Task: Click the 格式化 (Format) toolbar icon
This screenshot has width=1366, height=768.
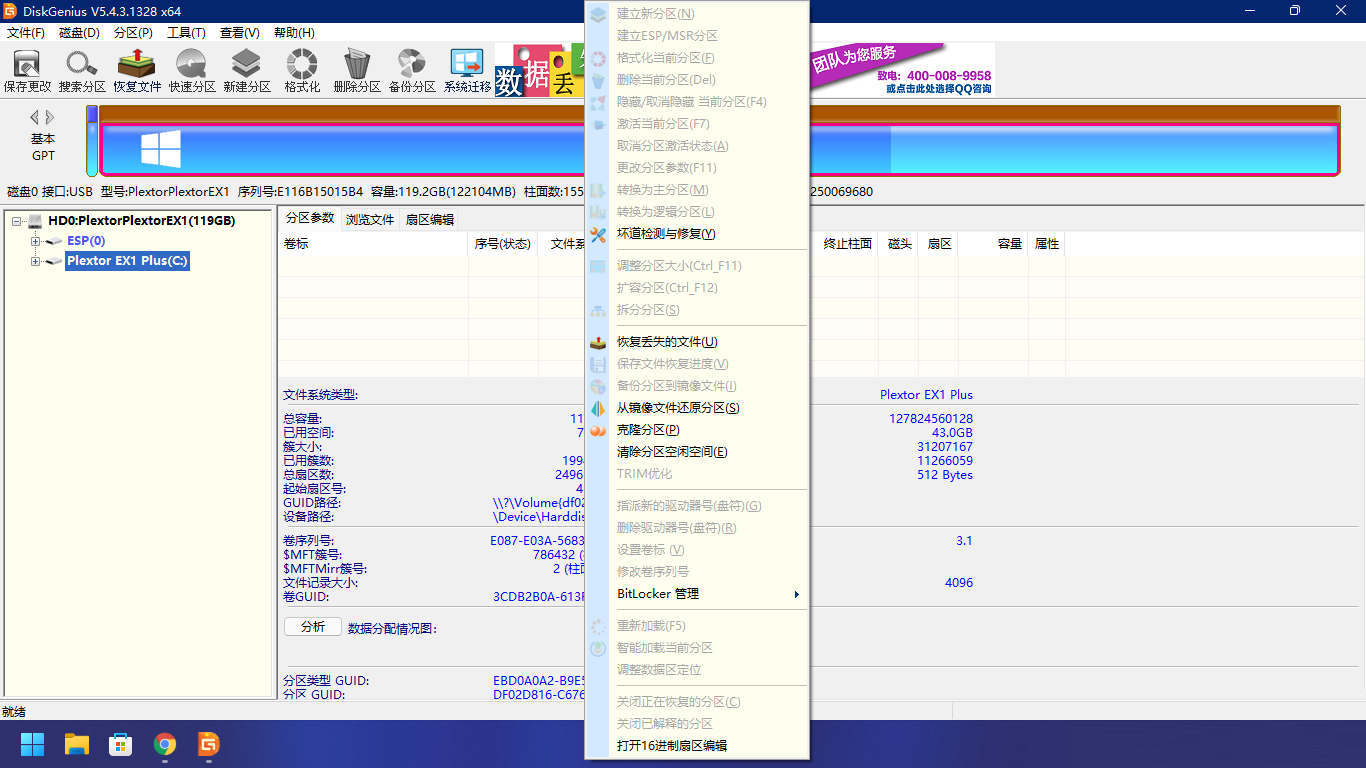Action: click(302, 70)
